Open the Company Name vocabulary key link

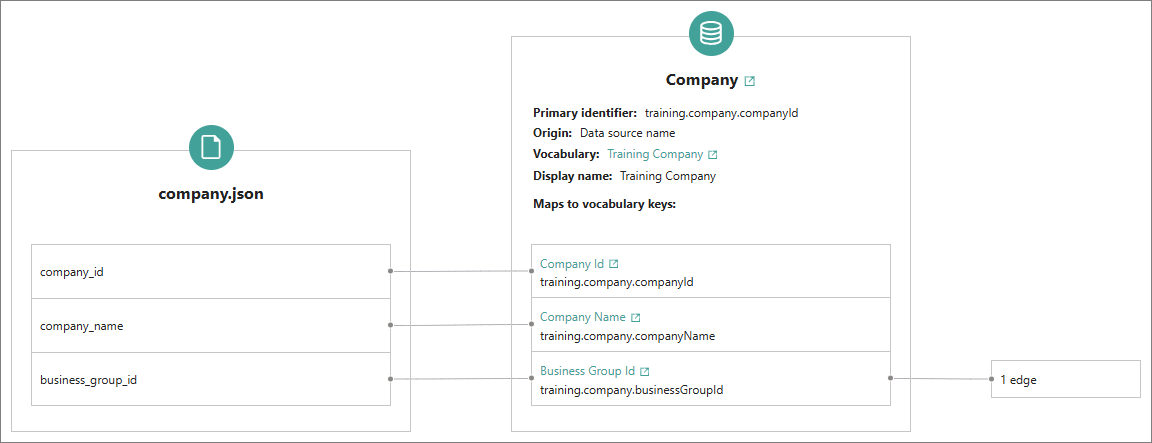tap(583, 317)
